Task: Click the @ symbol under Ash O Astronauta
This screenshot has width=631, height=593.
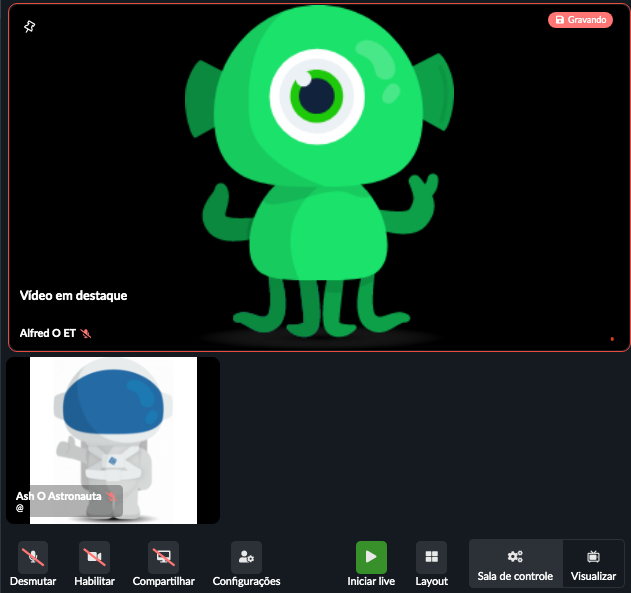Action: point(20,508)
